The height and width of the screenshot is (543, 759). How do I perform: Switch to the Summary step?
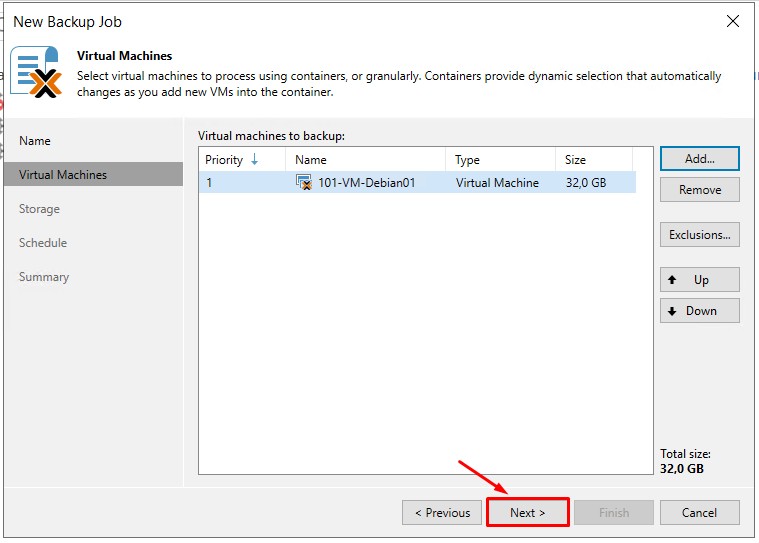tap(44, 277)
